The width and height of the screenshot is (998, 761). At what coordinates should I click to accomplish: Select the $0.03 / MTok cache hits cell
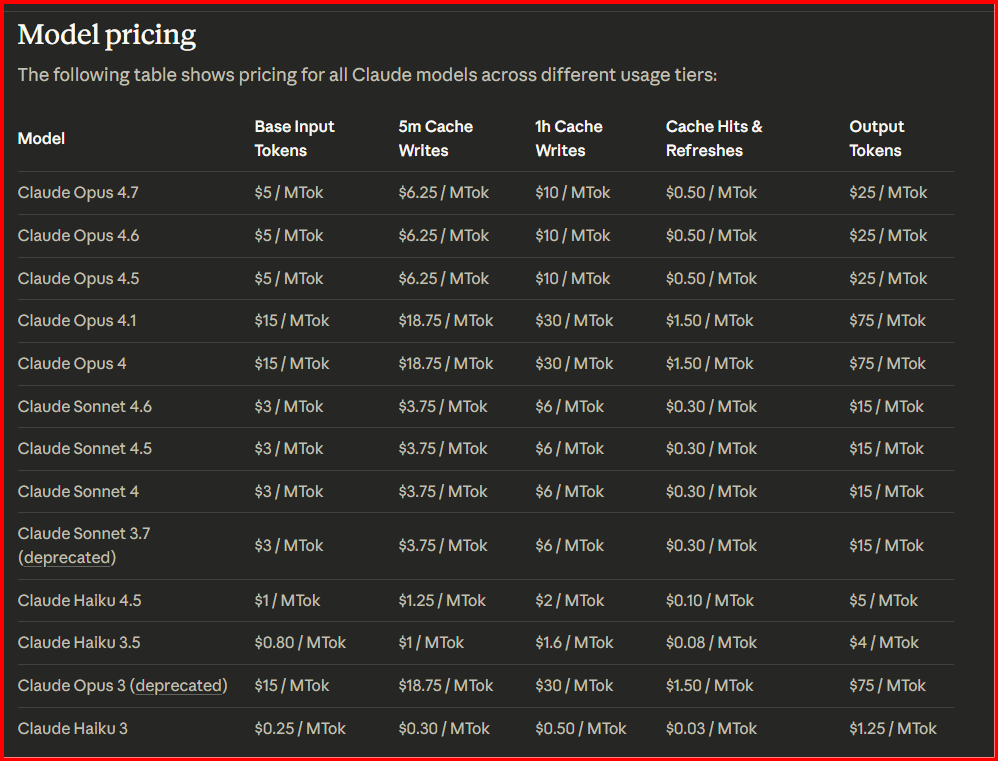coord(711,729)
